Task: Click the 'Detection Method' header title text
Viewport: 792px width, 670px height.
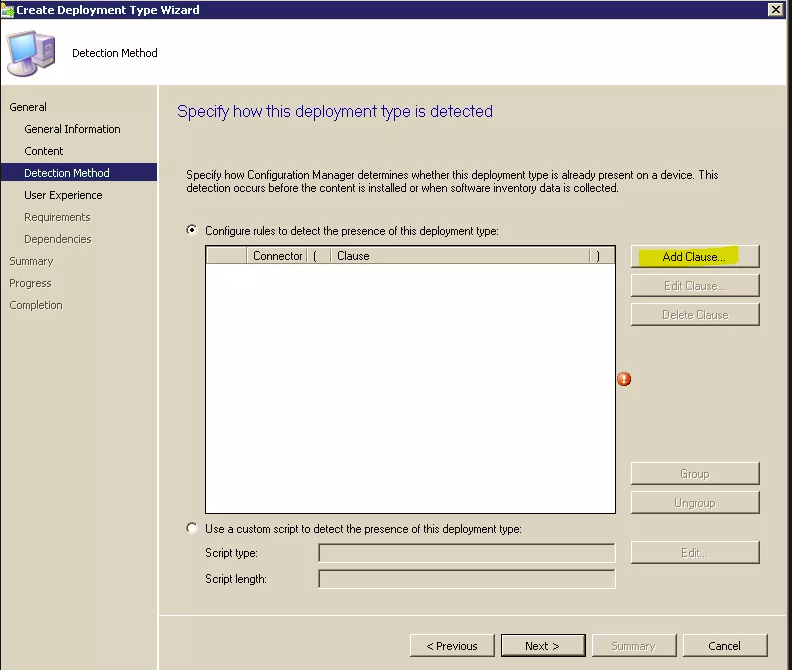Action: click(x=115, y=53)
